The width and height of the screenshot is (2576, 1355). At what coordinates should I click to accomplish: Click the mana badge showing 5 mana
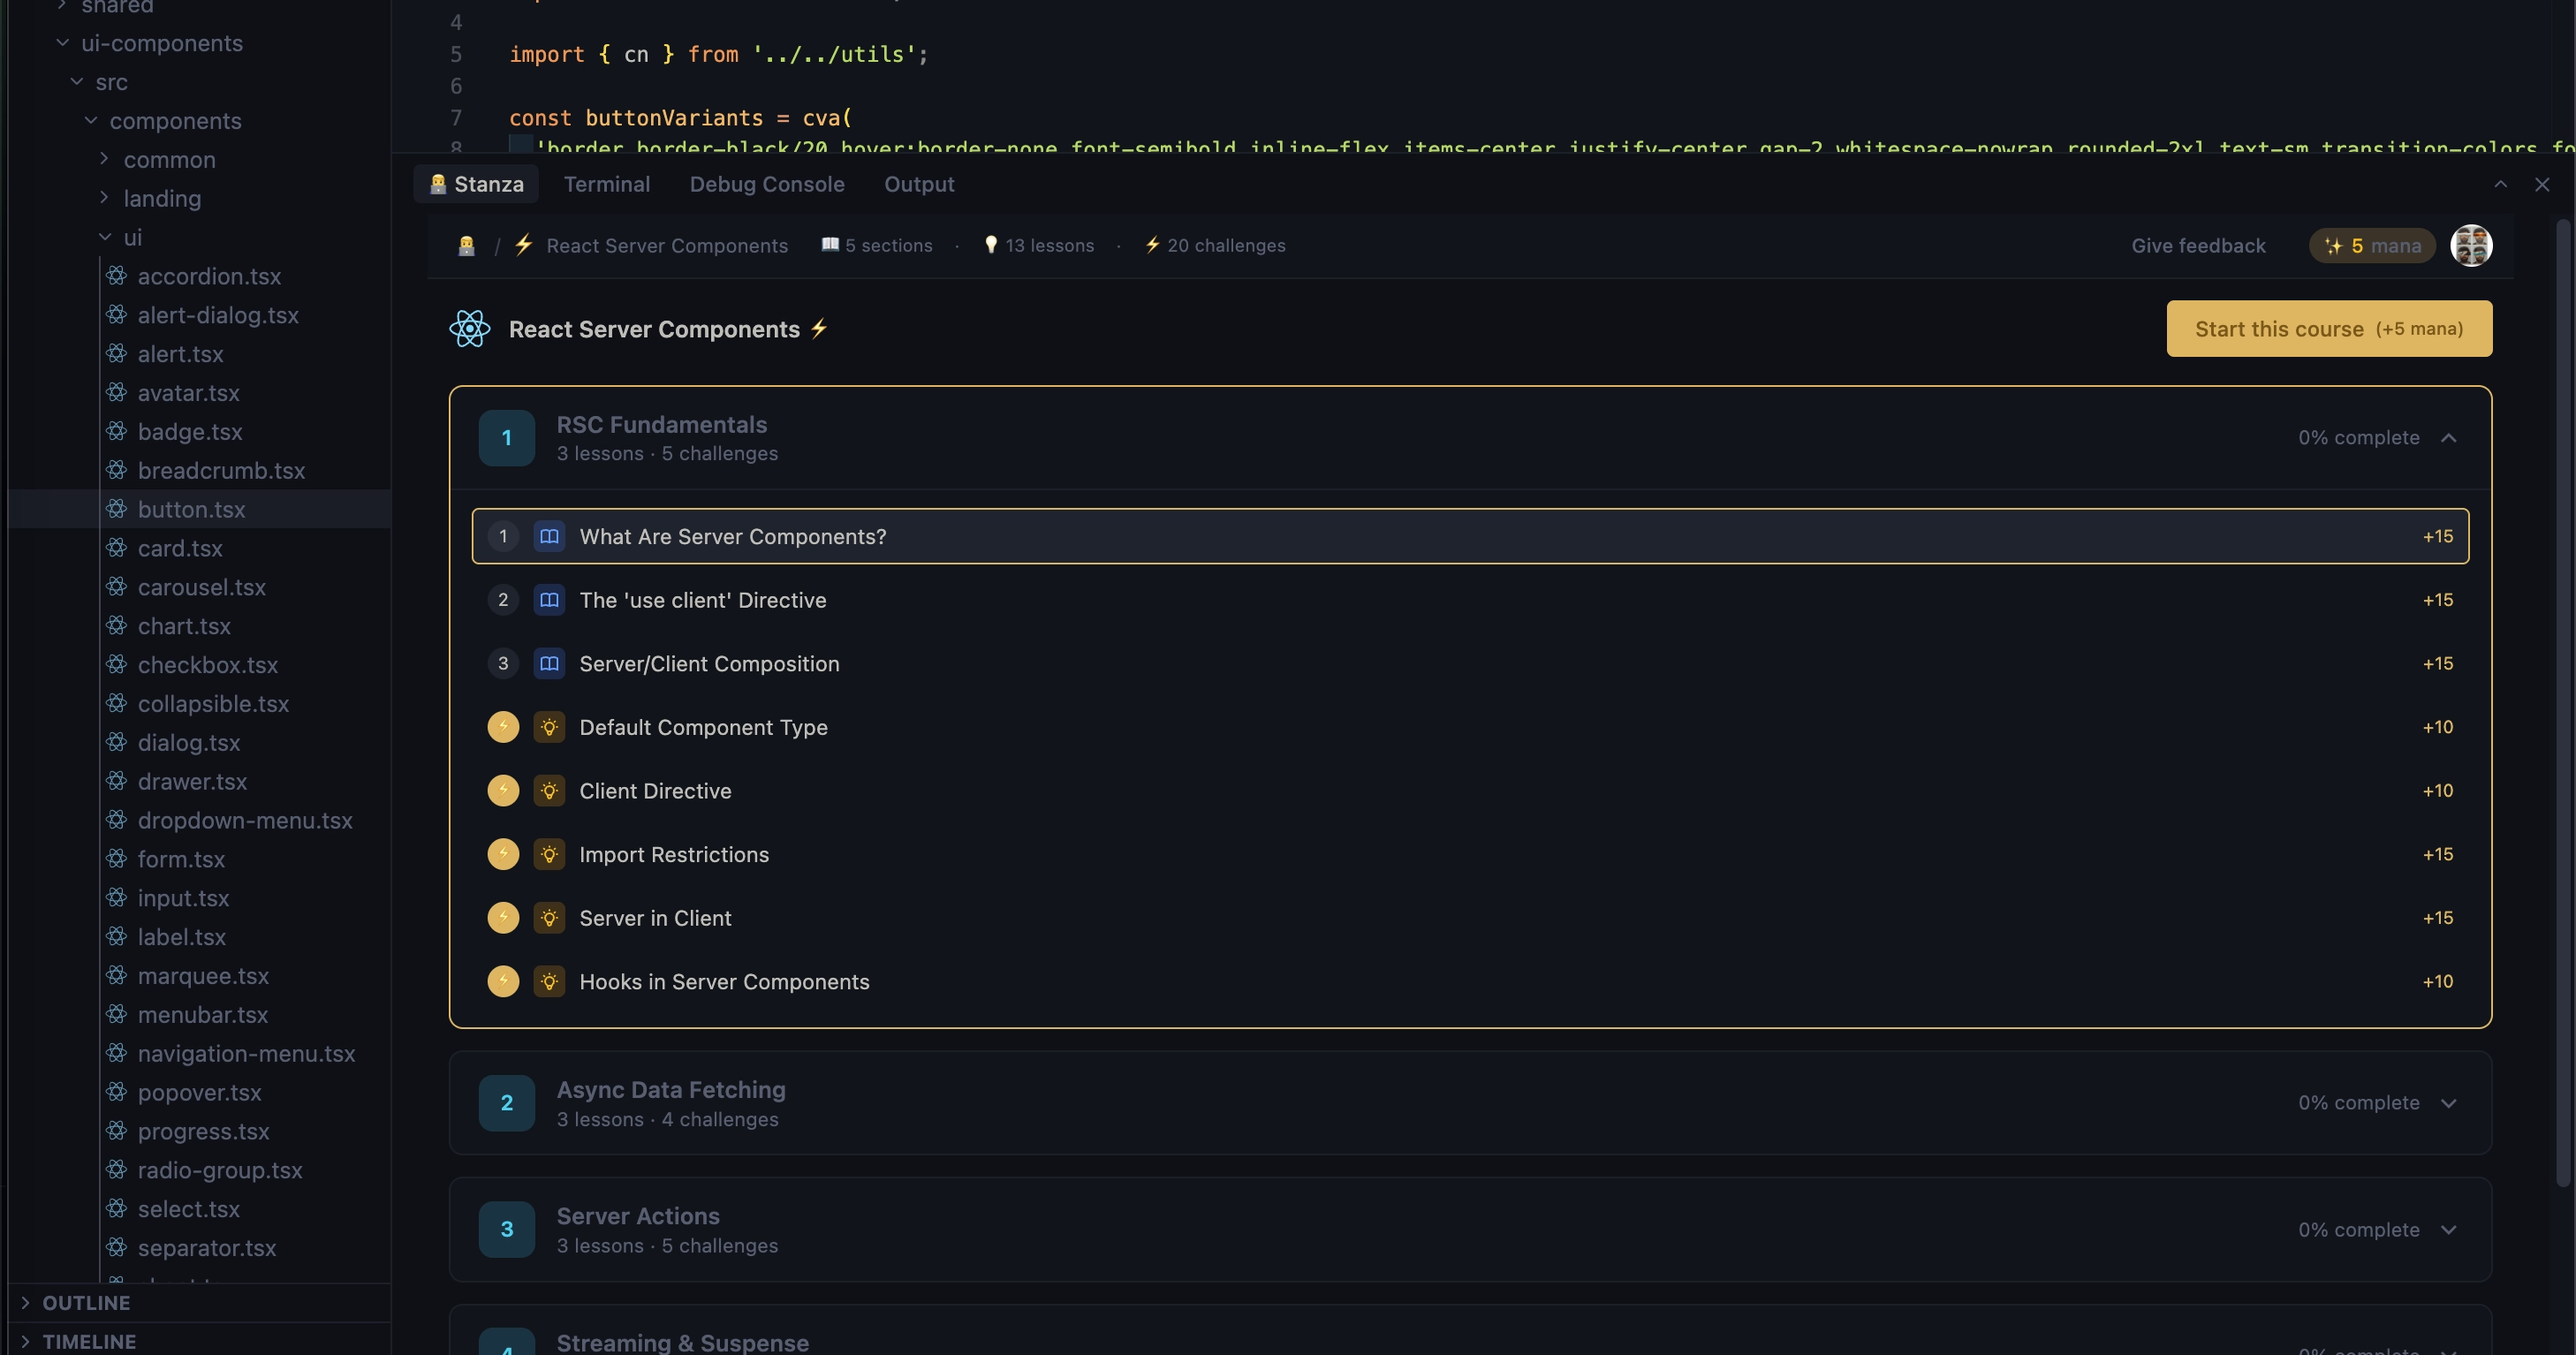click(x=2371, y=245)
